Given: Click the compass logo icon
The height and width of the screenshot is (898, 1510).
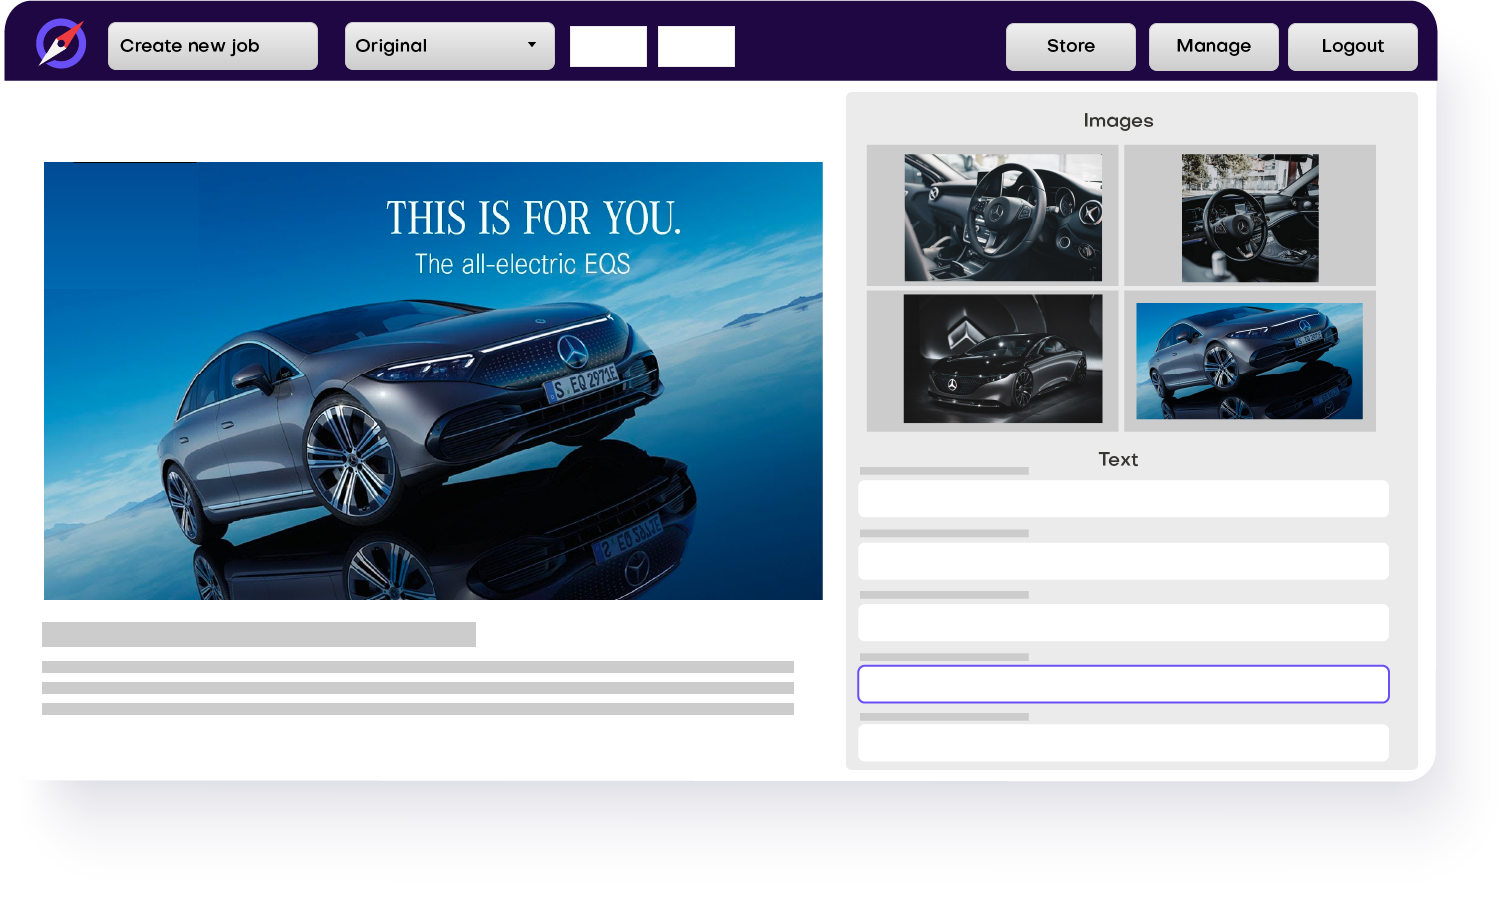Looking at the screenshot, I should point(61,45).
